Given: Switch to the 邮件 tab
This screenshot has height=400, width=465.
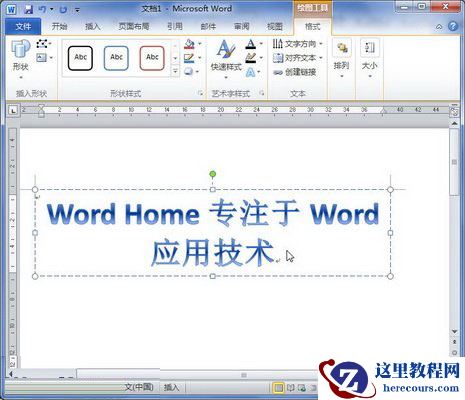Looking at the screenshot, I should pyautogui.click(x=208, y=26).
